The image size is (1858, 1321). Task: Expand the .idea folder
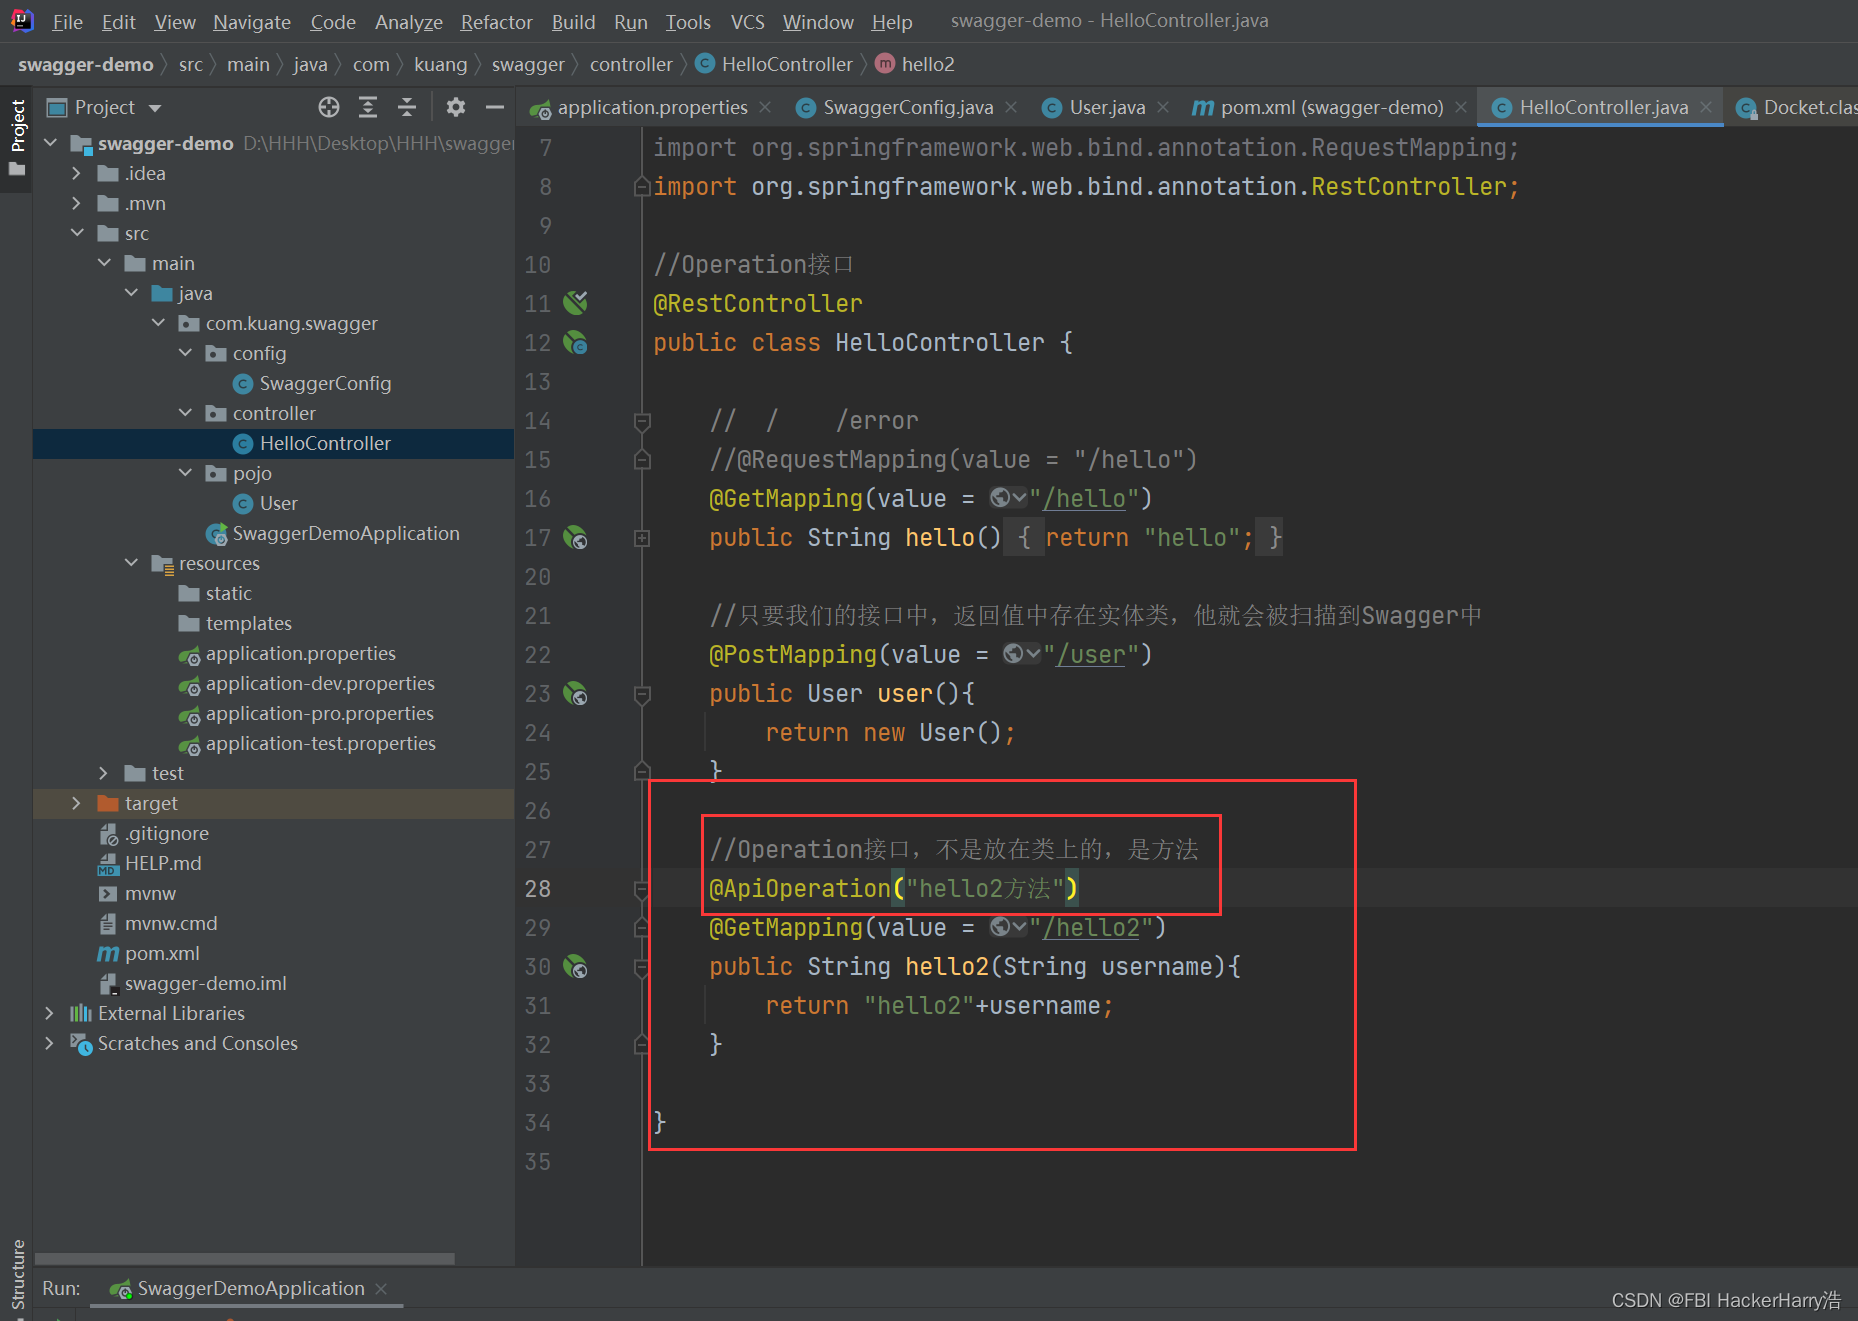point(77,174)
